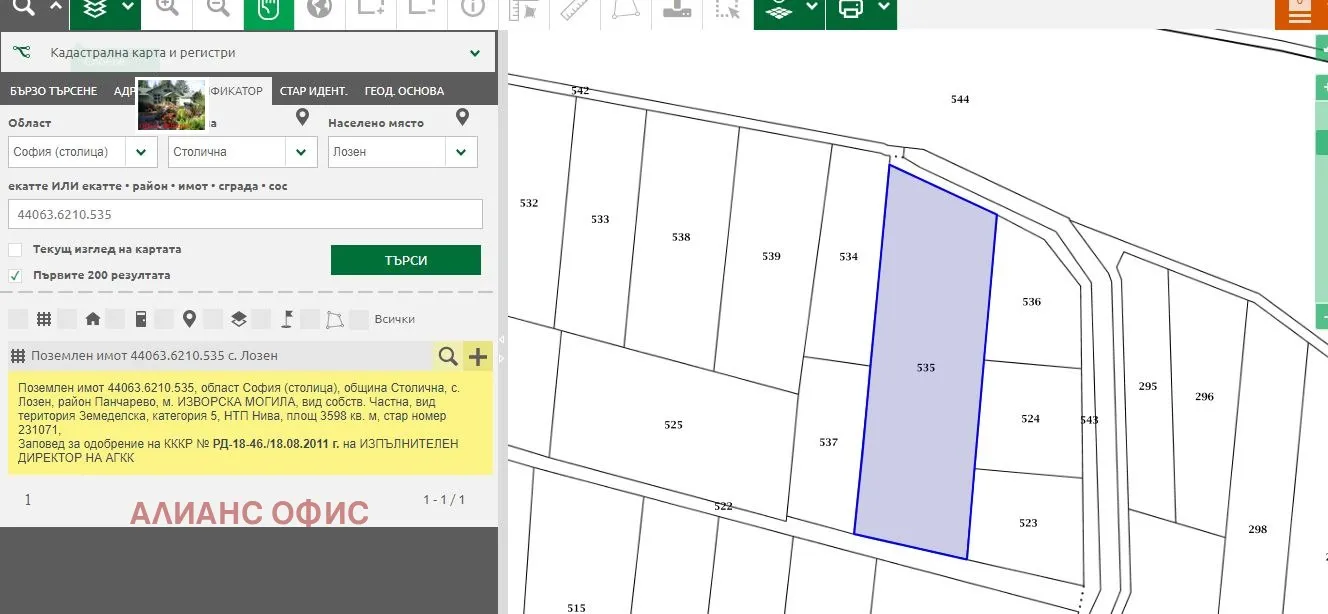Open the Област 'София (столица)' dropdown
Image resolution: width=1328 pixels, height=614 pixels.
pos(141,152)
